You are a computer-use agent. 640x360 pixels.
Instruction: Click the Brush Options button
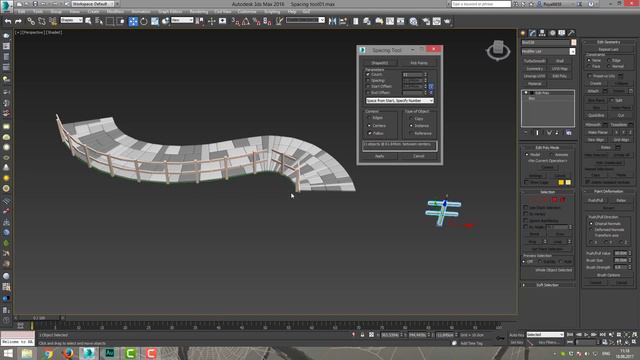[x=609, y=275]
